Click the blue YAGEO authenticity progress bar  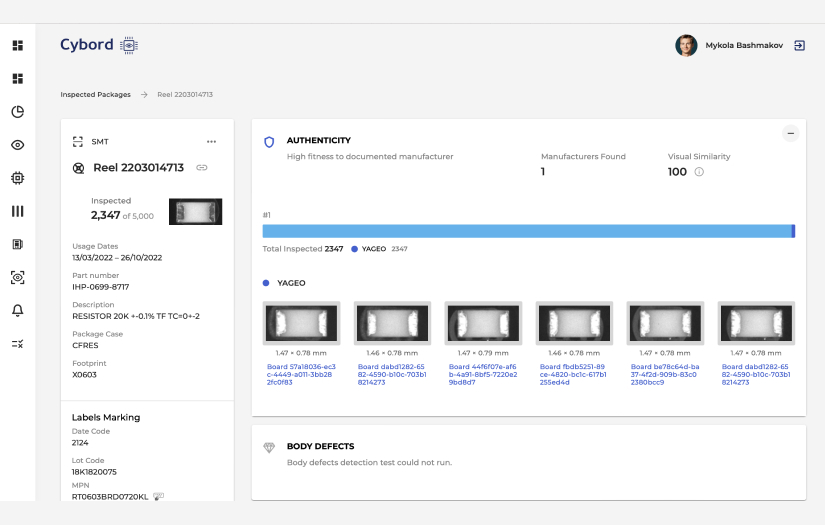point(528,231)
